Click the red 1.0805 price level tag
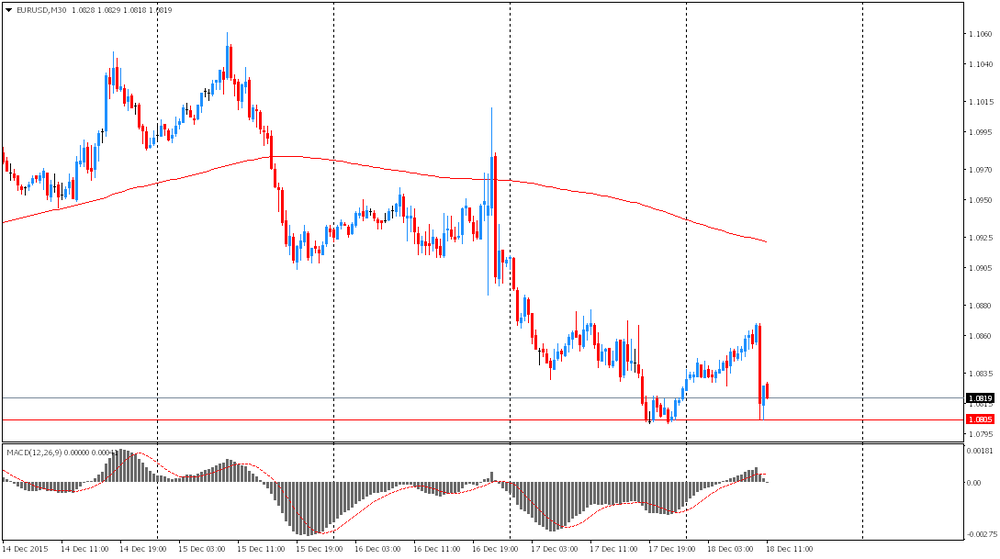Image resolution: width=1000 pixels, height=559 pixels. point(980,419)
